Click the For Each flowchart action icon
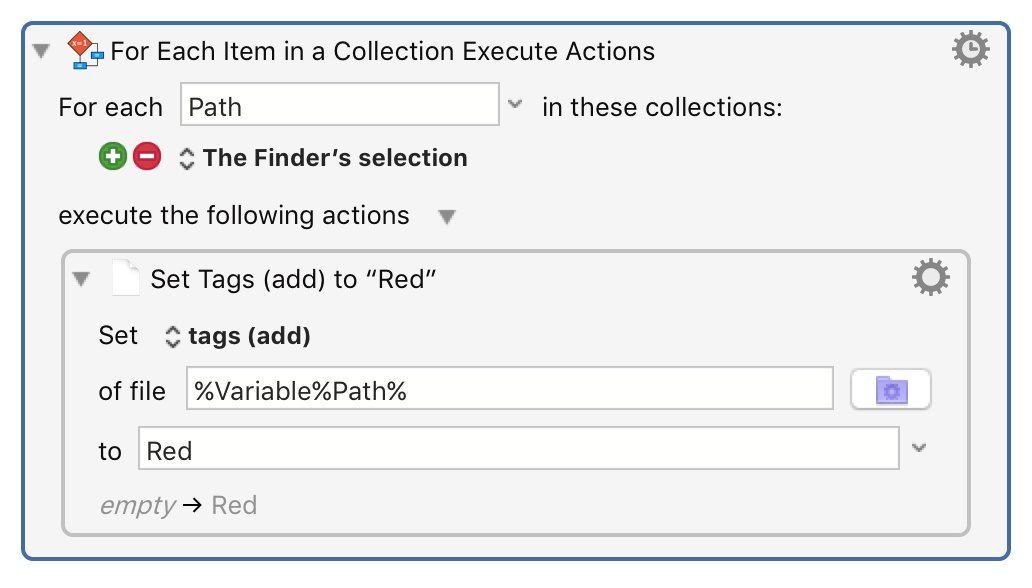Image resolution: width=1032 pixels, height=588 pixels. [85, 50]
